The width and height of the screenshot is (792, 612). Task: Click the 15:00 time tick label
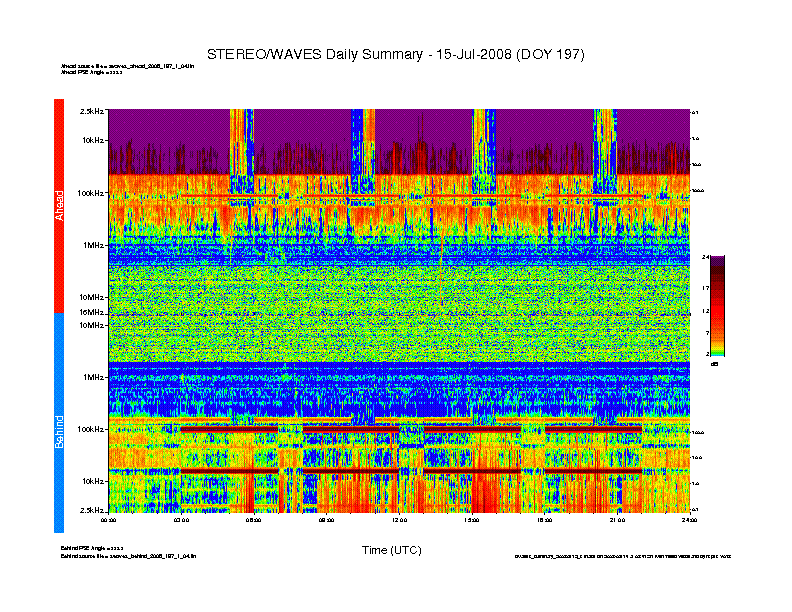[x=472, y=520]
